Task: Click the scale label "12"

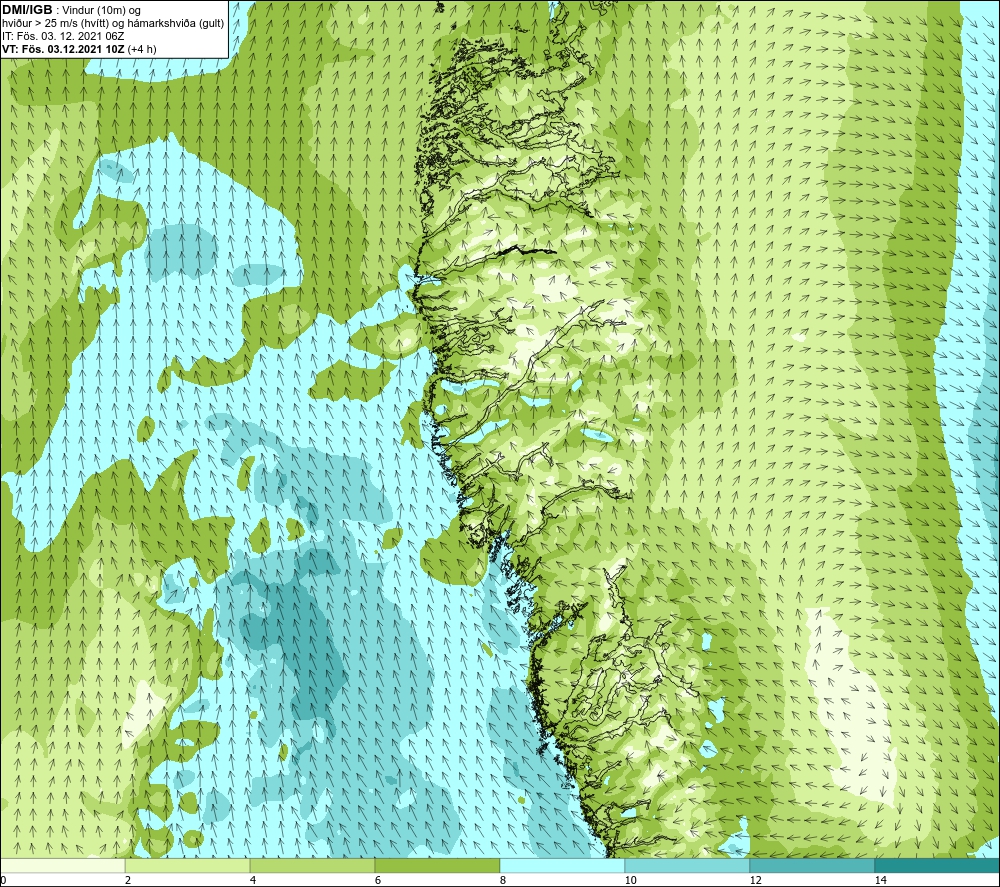Action: (x=755, y=880)
